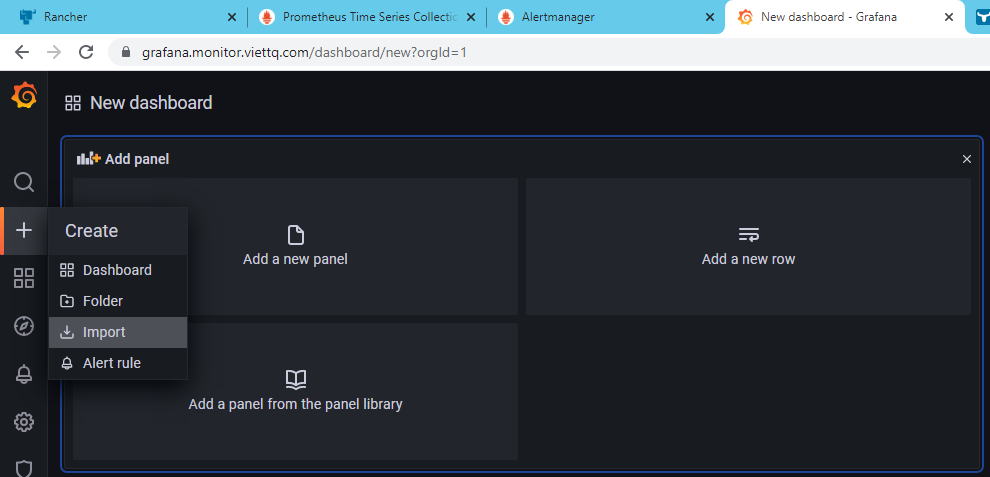
Task: Close the Prometheus browser tab
Action: pyautogui.click(x=472, y=17)
